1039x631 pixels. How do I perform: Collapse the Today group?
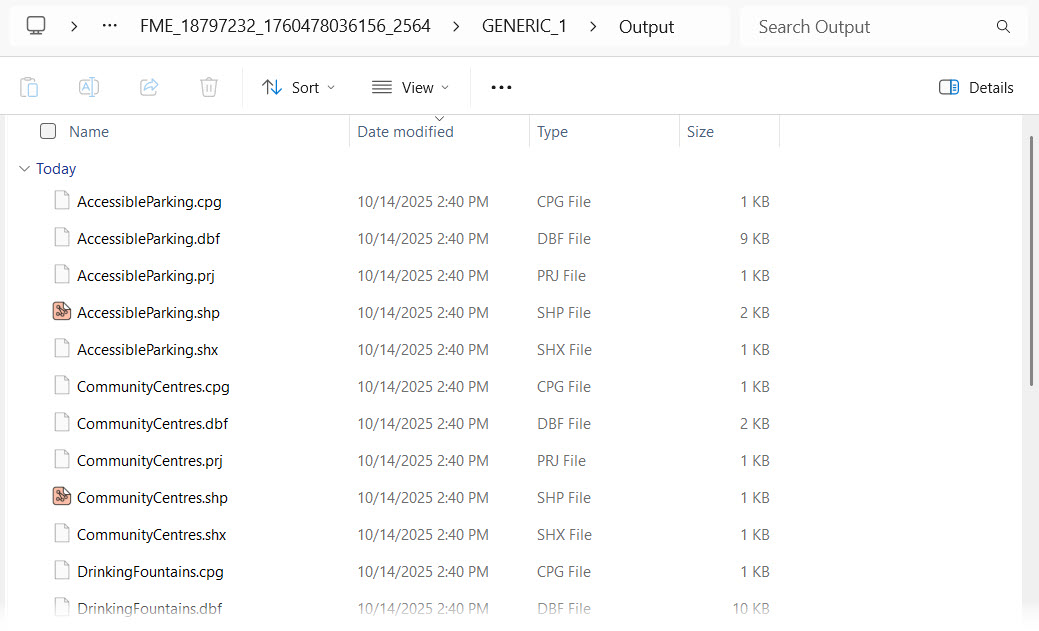click(24, 169)
